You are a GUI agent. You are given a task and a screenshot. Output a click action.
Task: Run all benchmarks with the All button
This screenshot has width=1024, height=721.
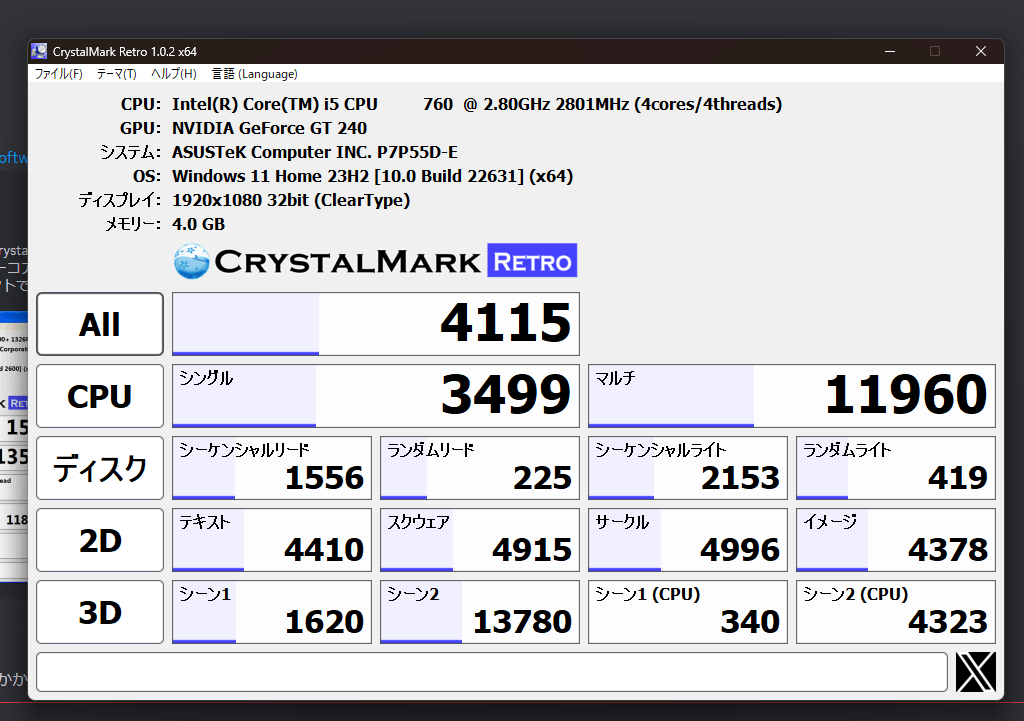click(100, 324)
